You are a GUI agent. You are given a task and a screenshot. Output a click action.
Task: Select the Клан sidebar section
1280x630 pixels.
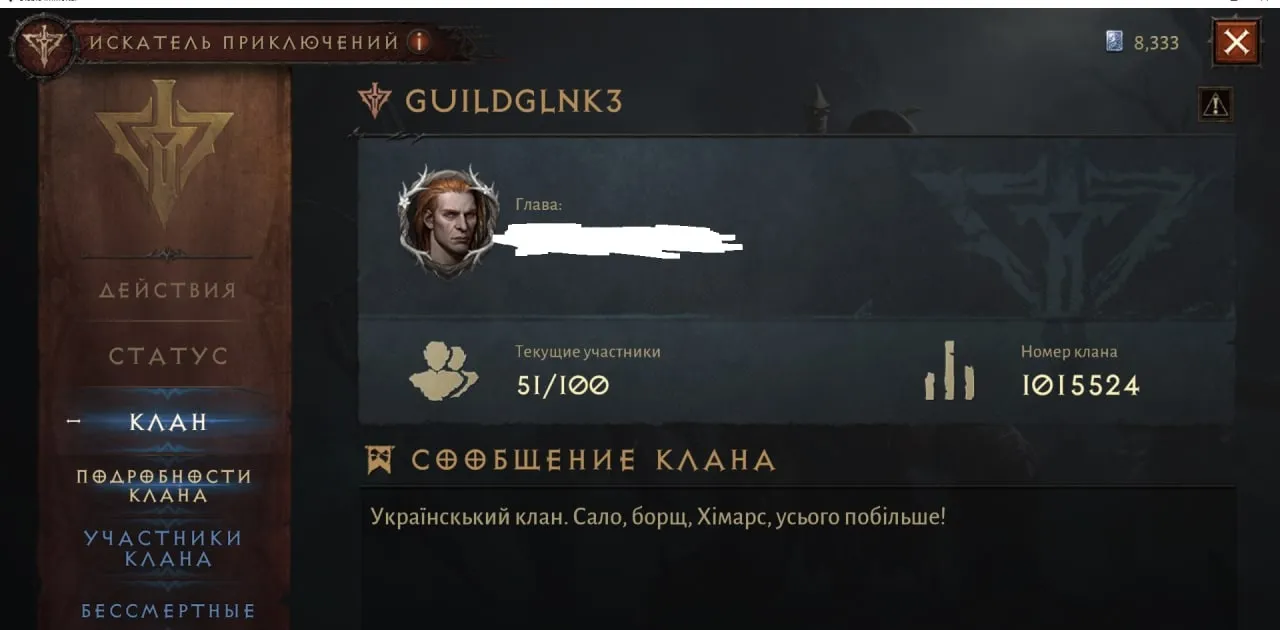click(x=168, y=422)
